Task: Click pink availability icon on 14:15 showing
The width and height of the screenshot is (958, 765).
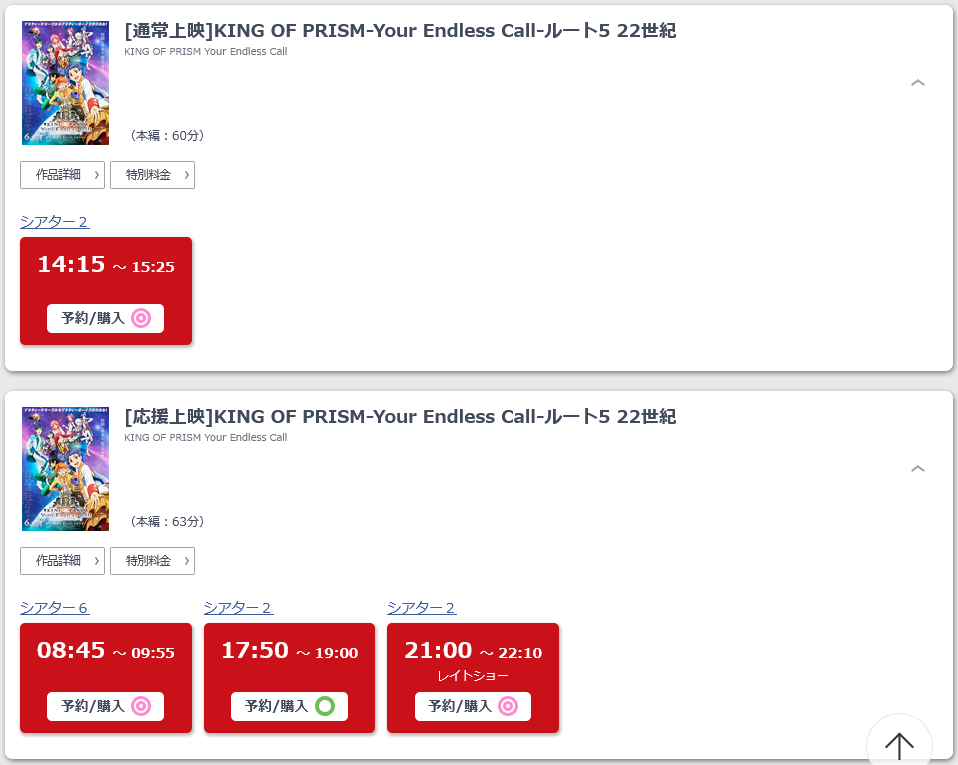Action: click(x=141, y=318)
